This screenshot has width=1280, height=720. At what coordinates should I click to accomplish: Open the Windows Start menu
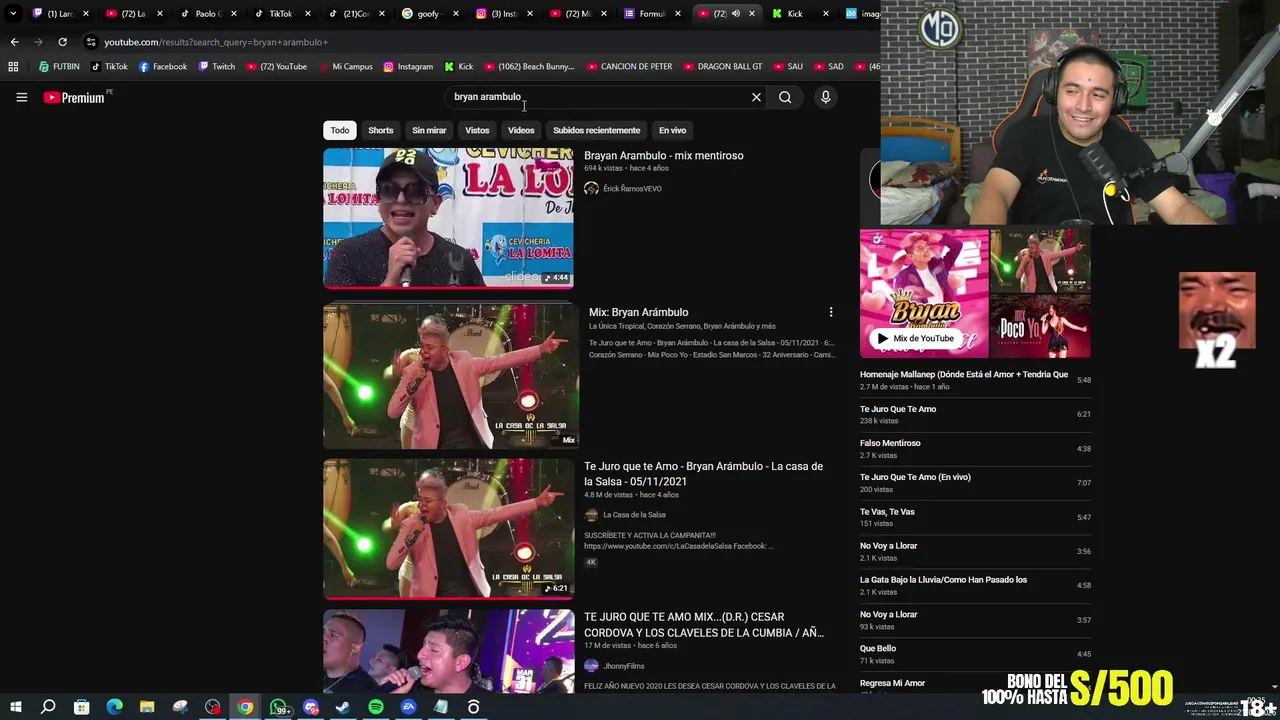point(15,707)
